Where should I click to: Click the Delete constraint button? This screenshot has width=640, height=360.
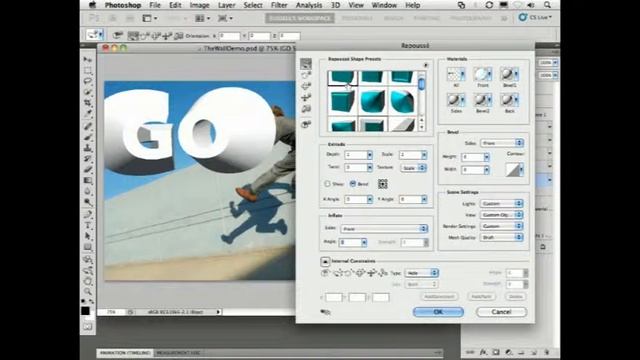[516, 297]
